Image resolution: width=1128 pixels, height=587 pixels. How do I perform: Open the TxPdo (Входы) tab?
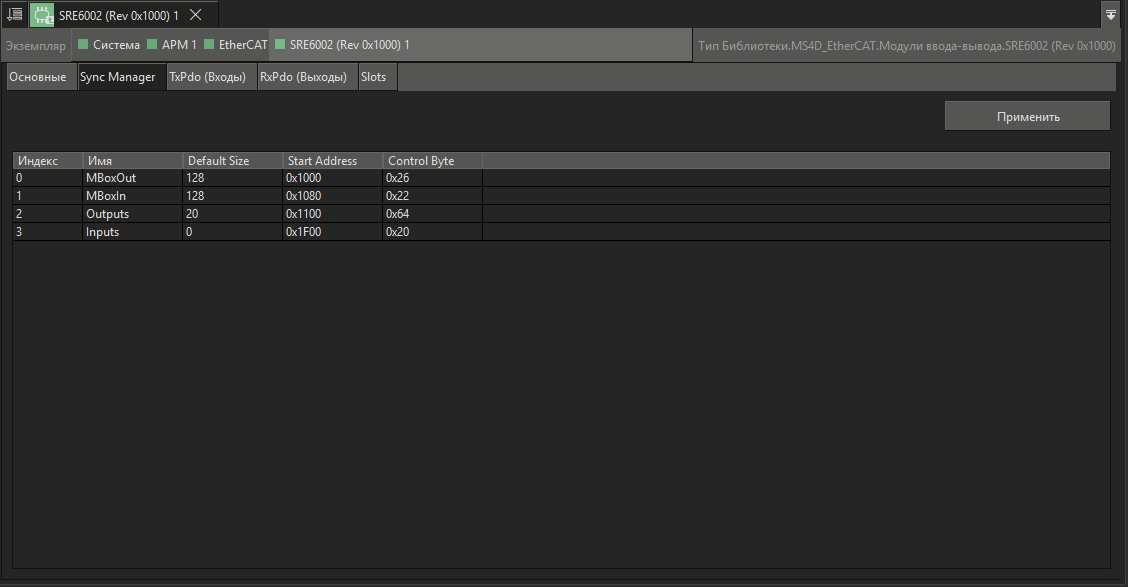pyautogui.click(x=212, y=77)
